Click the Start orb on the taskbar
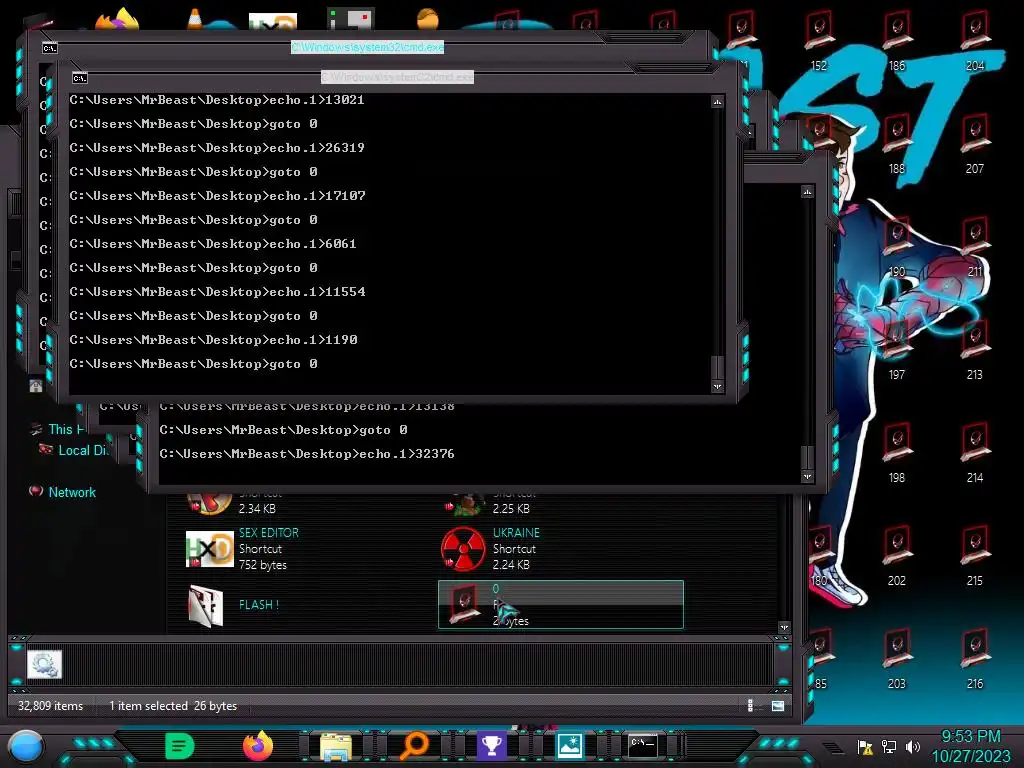This screenshot has width=1024, height=768. (x=26, y=746)
